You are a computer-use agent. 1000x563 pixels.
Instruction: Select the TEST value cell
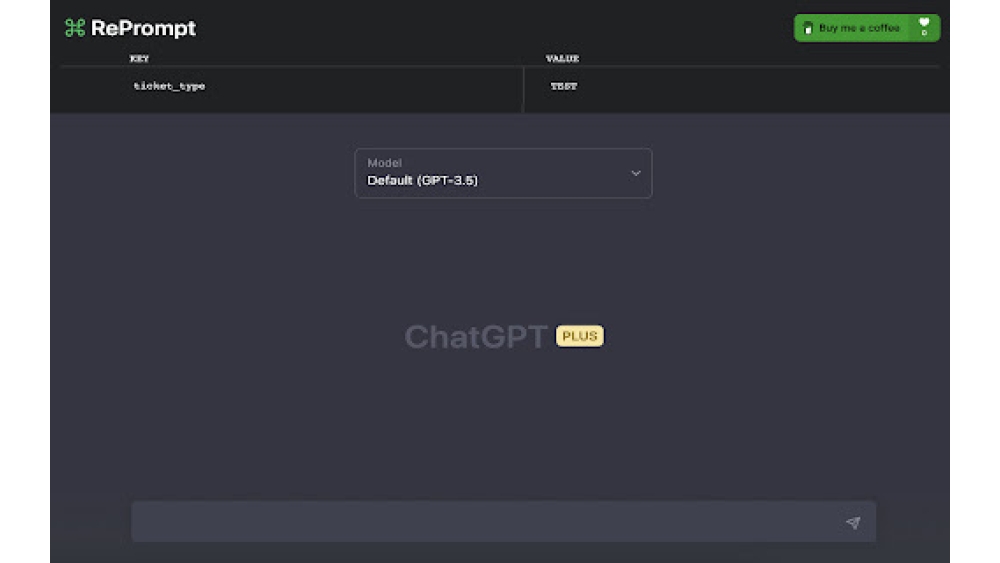click(564, 86)
